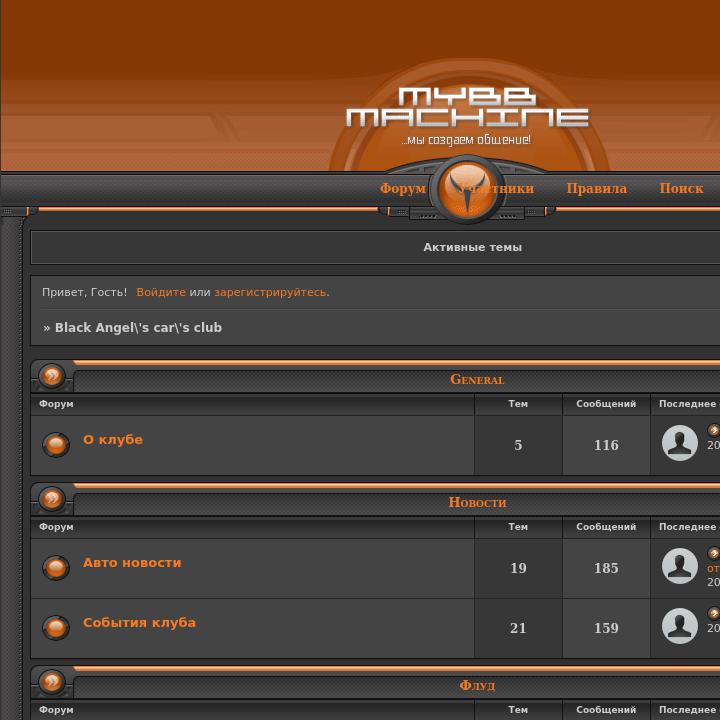This screenshot has width=720, height=720.
Task: Click Форум column header in Флуд table
Action: pos(56,710)
